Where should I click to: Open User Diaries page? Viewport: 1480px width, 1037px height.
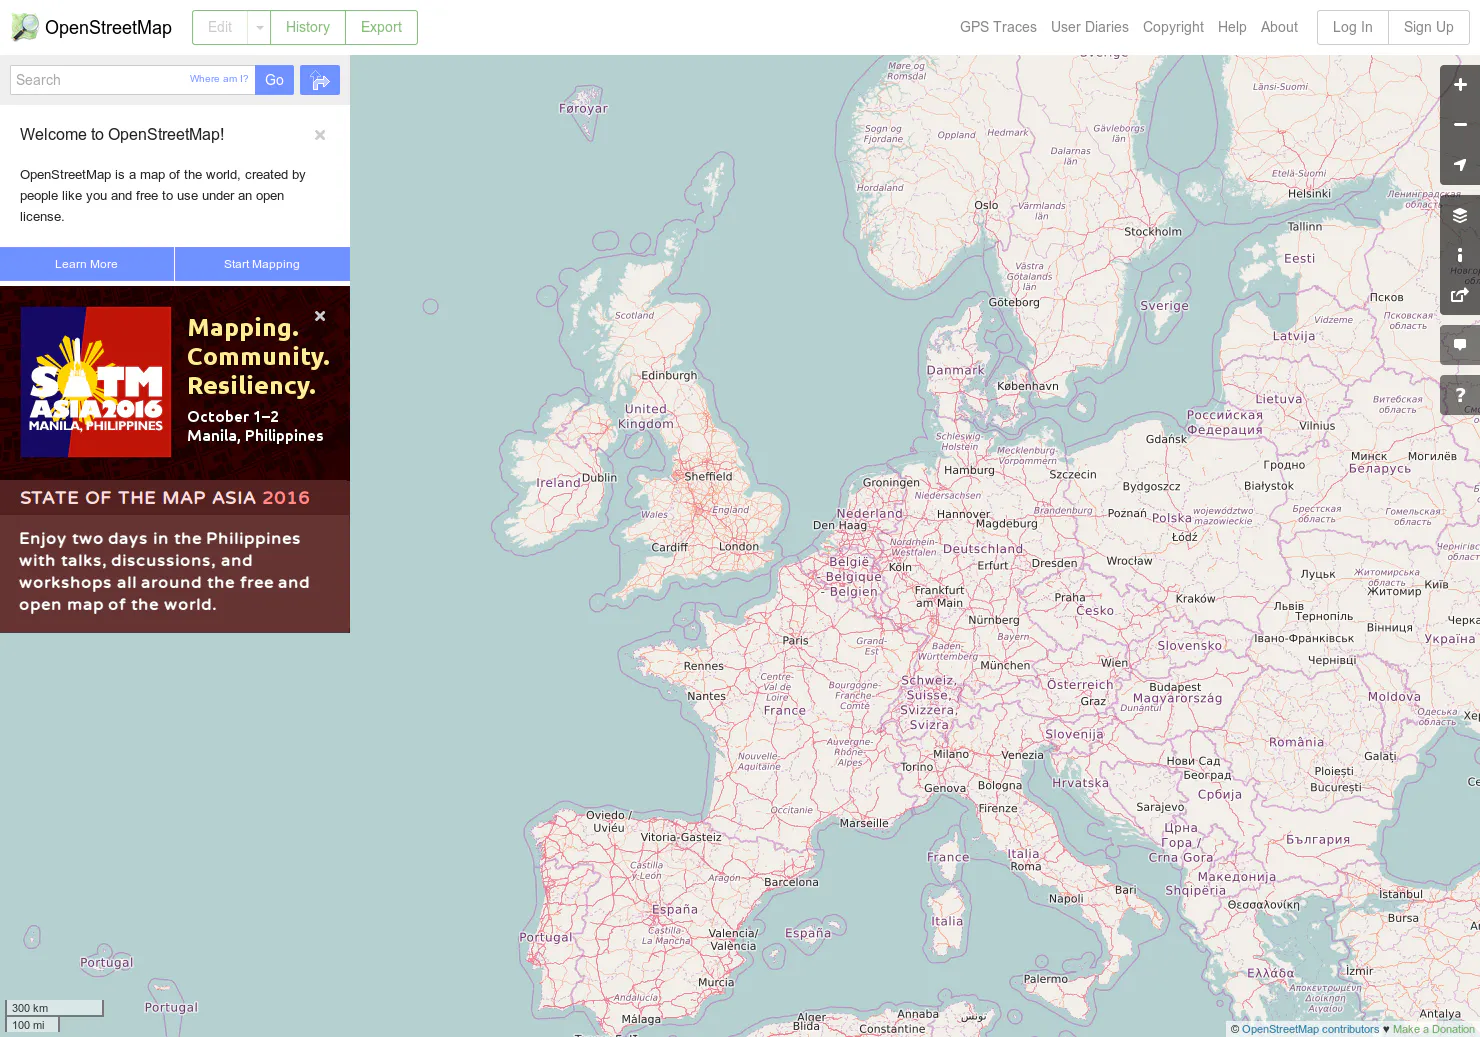[1089, 27]
